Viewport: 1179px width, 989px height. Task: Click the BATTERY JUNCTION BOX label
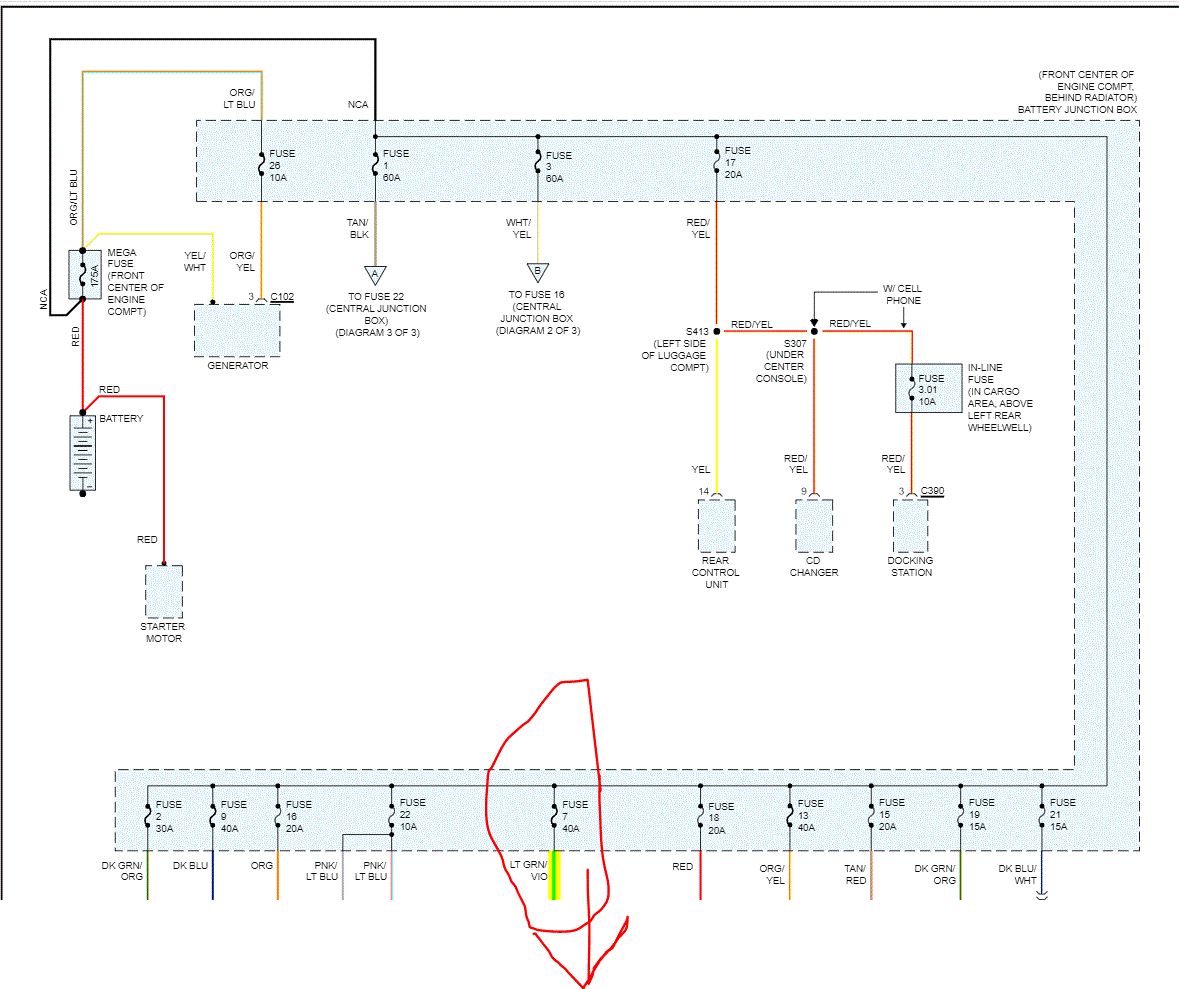point(1077,110)
